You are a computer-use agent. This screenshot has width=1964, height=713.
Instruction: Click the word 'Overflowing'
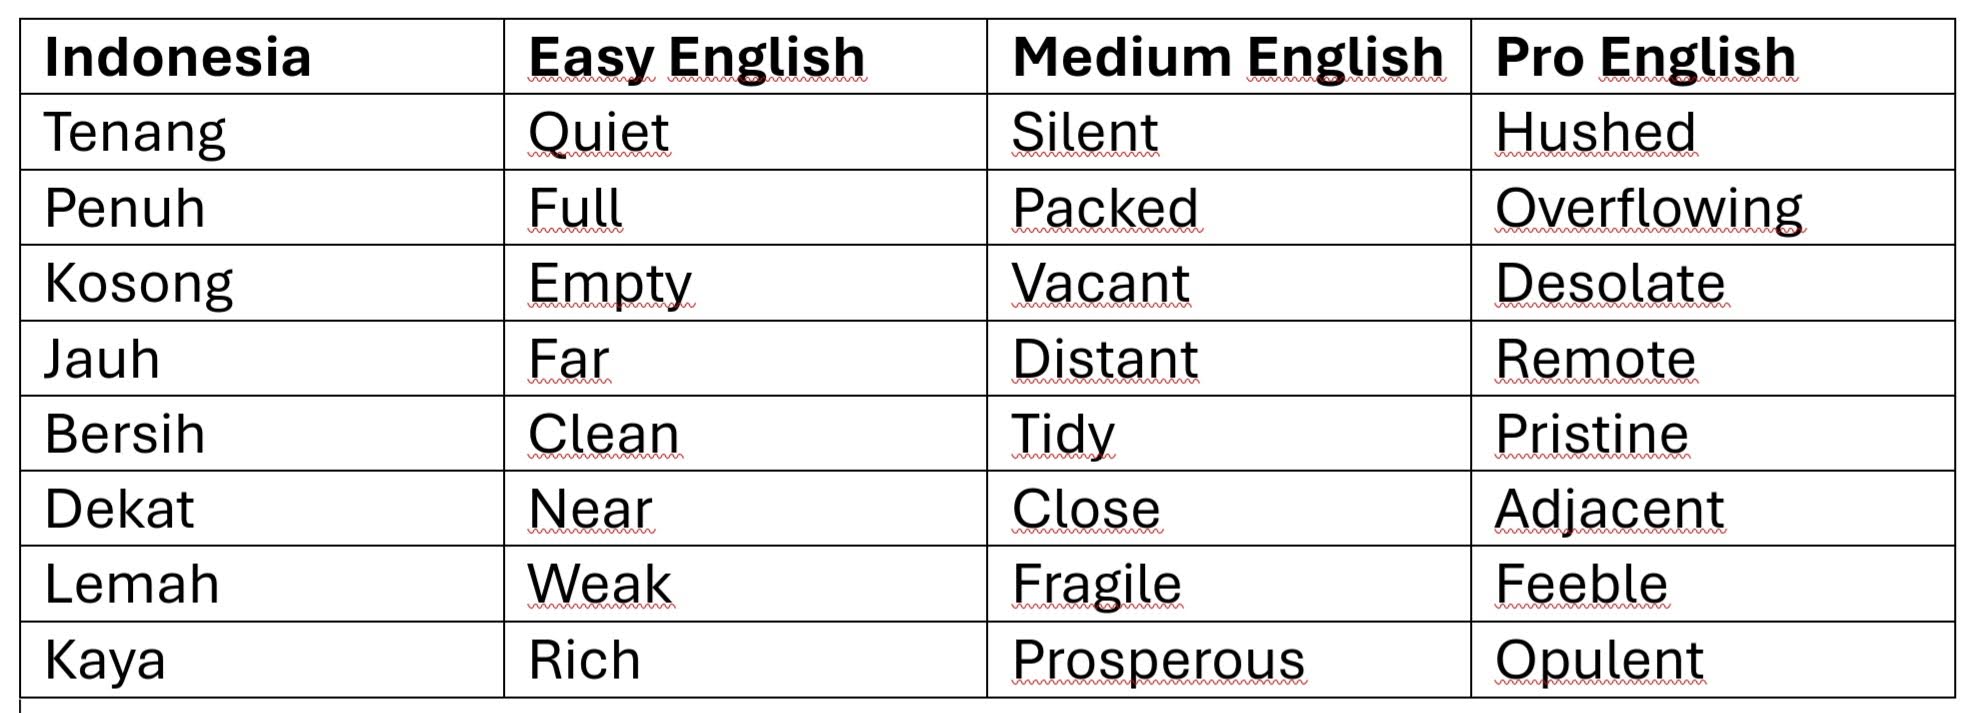(1648, 208)
